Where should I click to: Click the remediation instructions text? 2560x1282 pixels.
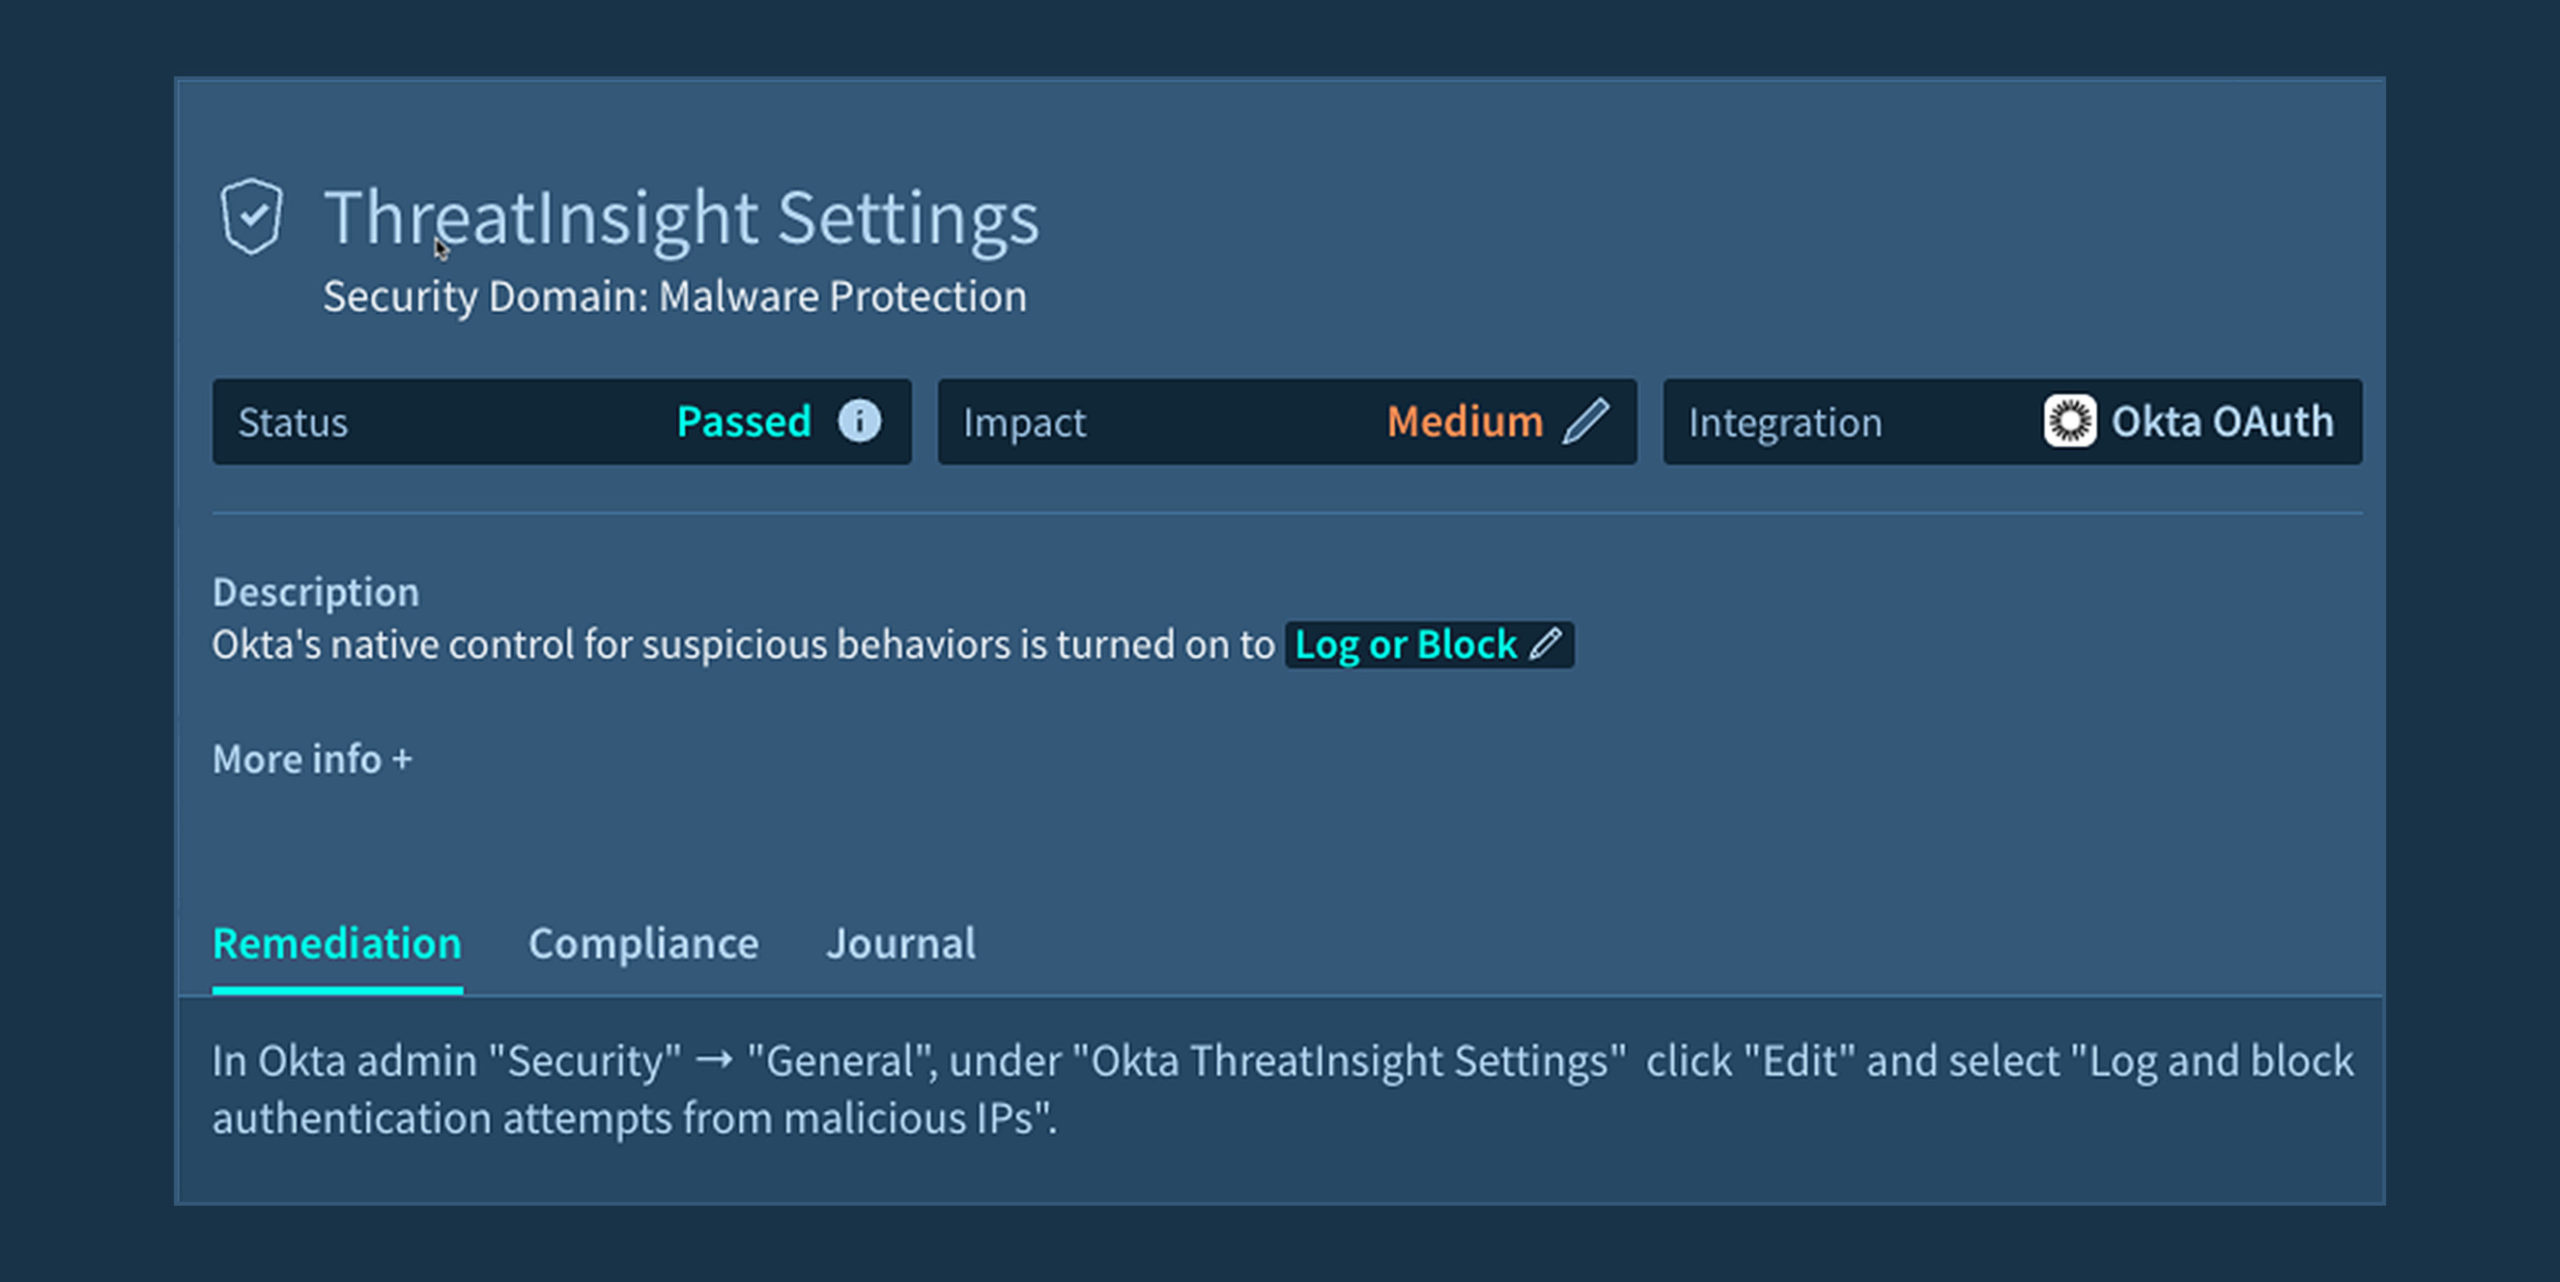coord(1282,1089)
